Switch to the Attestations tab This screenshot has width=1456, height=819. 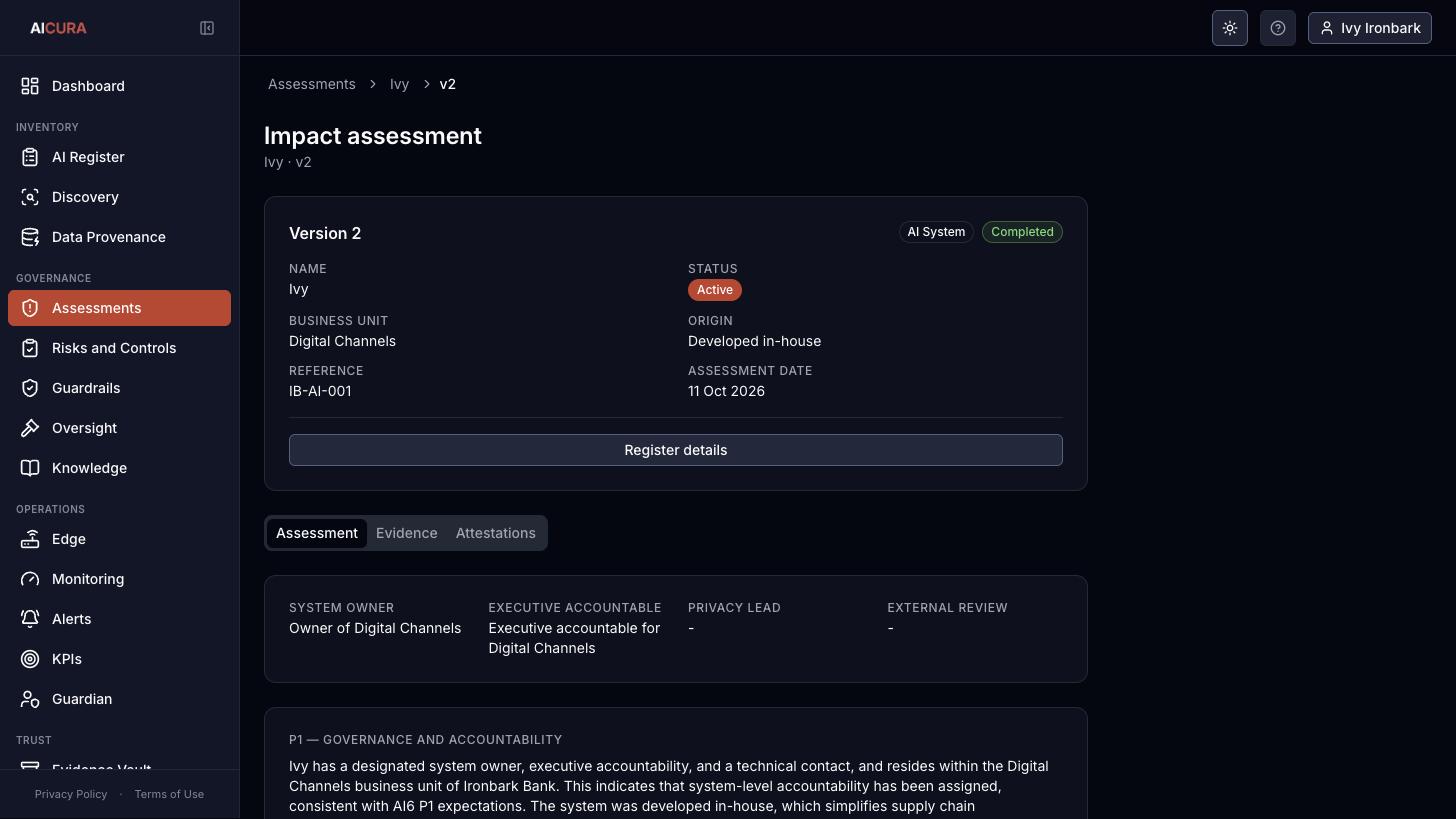pyautogui.click(x=495, y=533)
